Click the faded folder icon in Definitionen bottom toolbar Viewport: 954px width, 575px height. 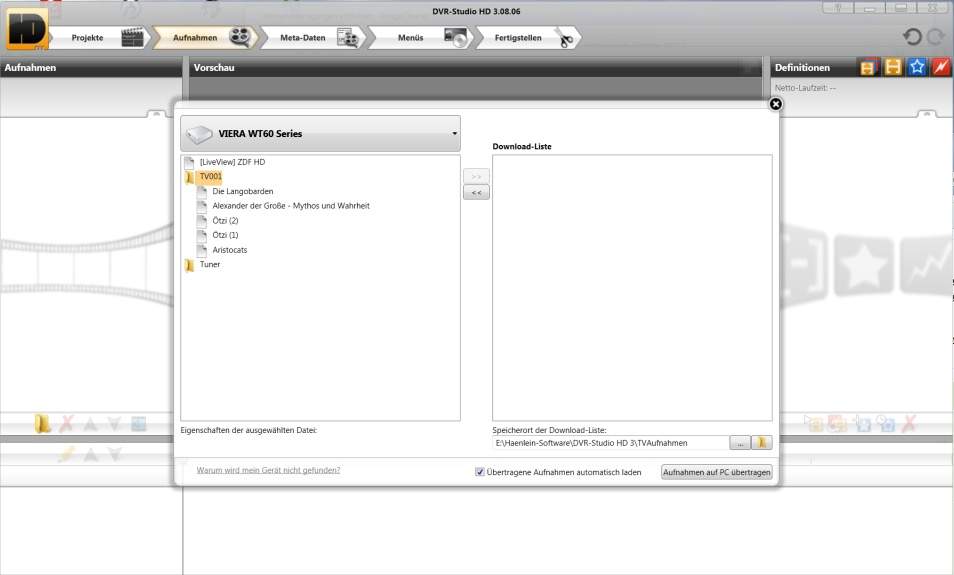tap(814, 423)
